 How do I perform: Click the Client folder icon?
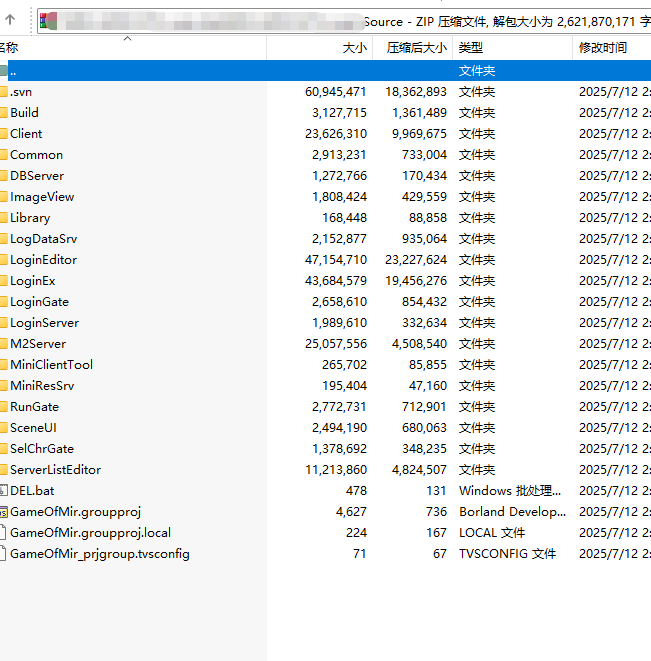tap(4, 134)
